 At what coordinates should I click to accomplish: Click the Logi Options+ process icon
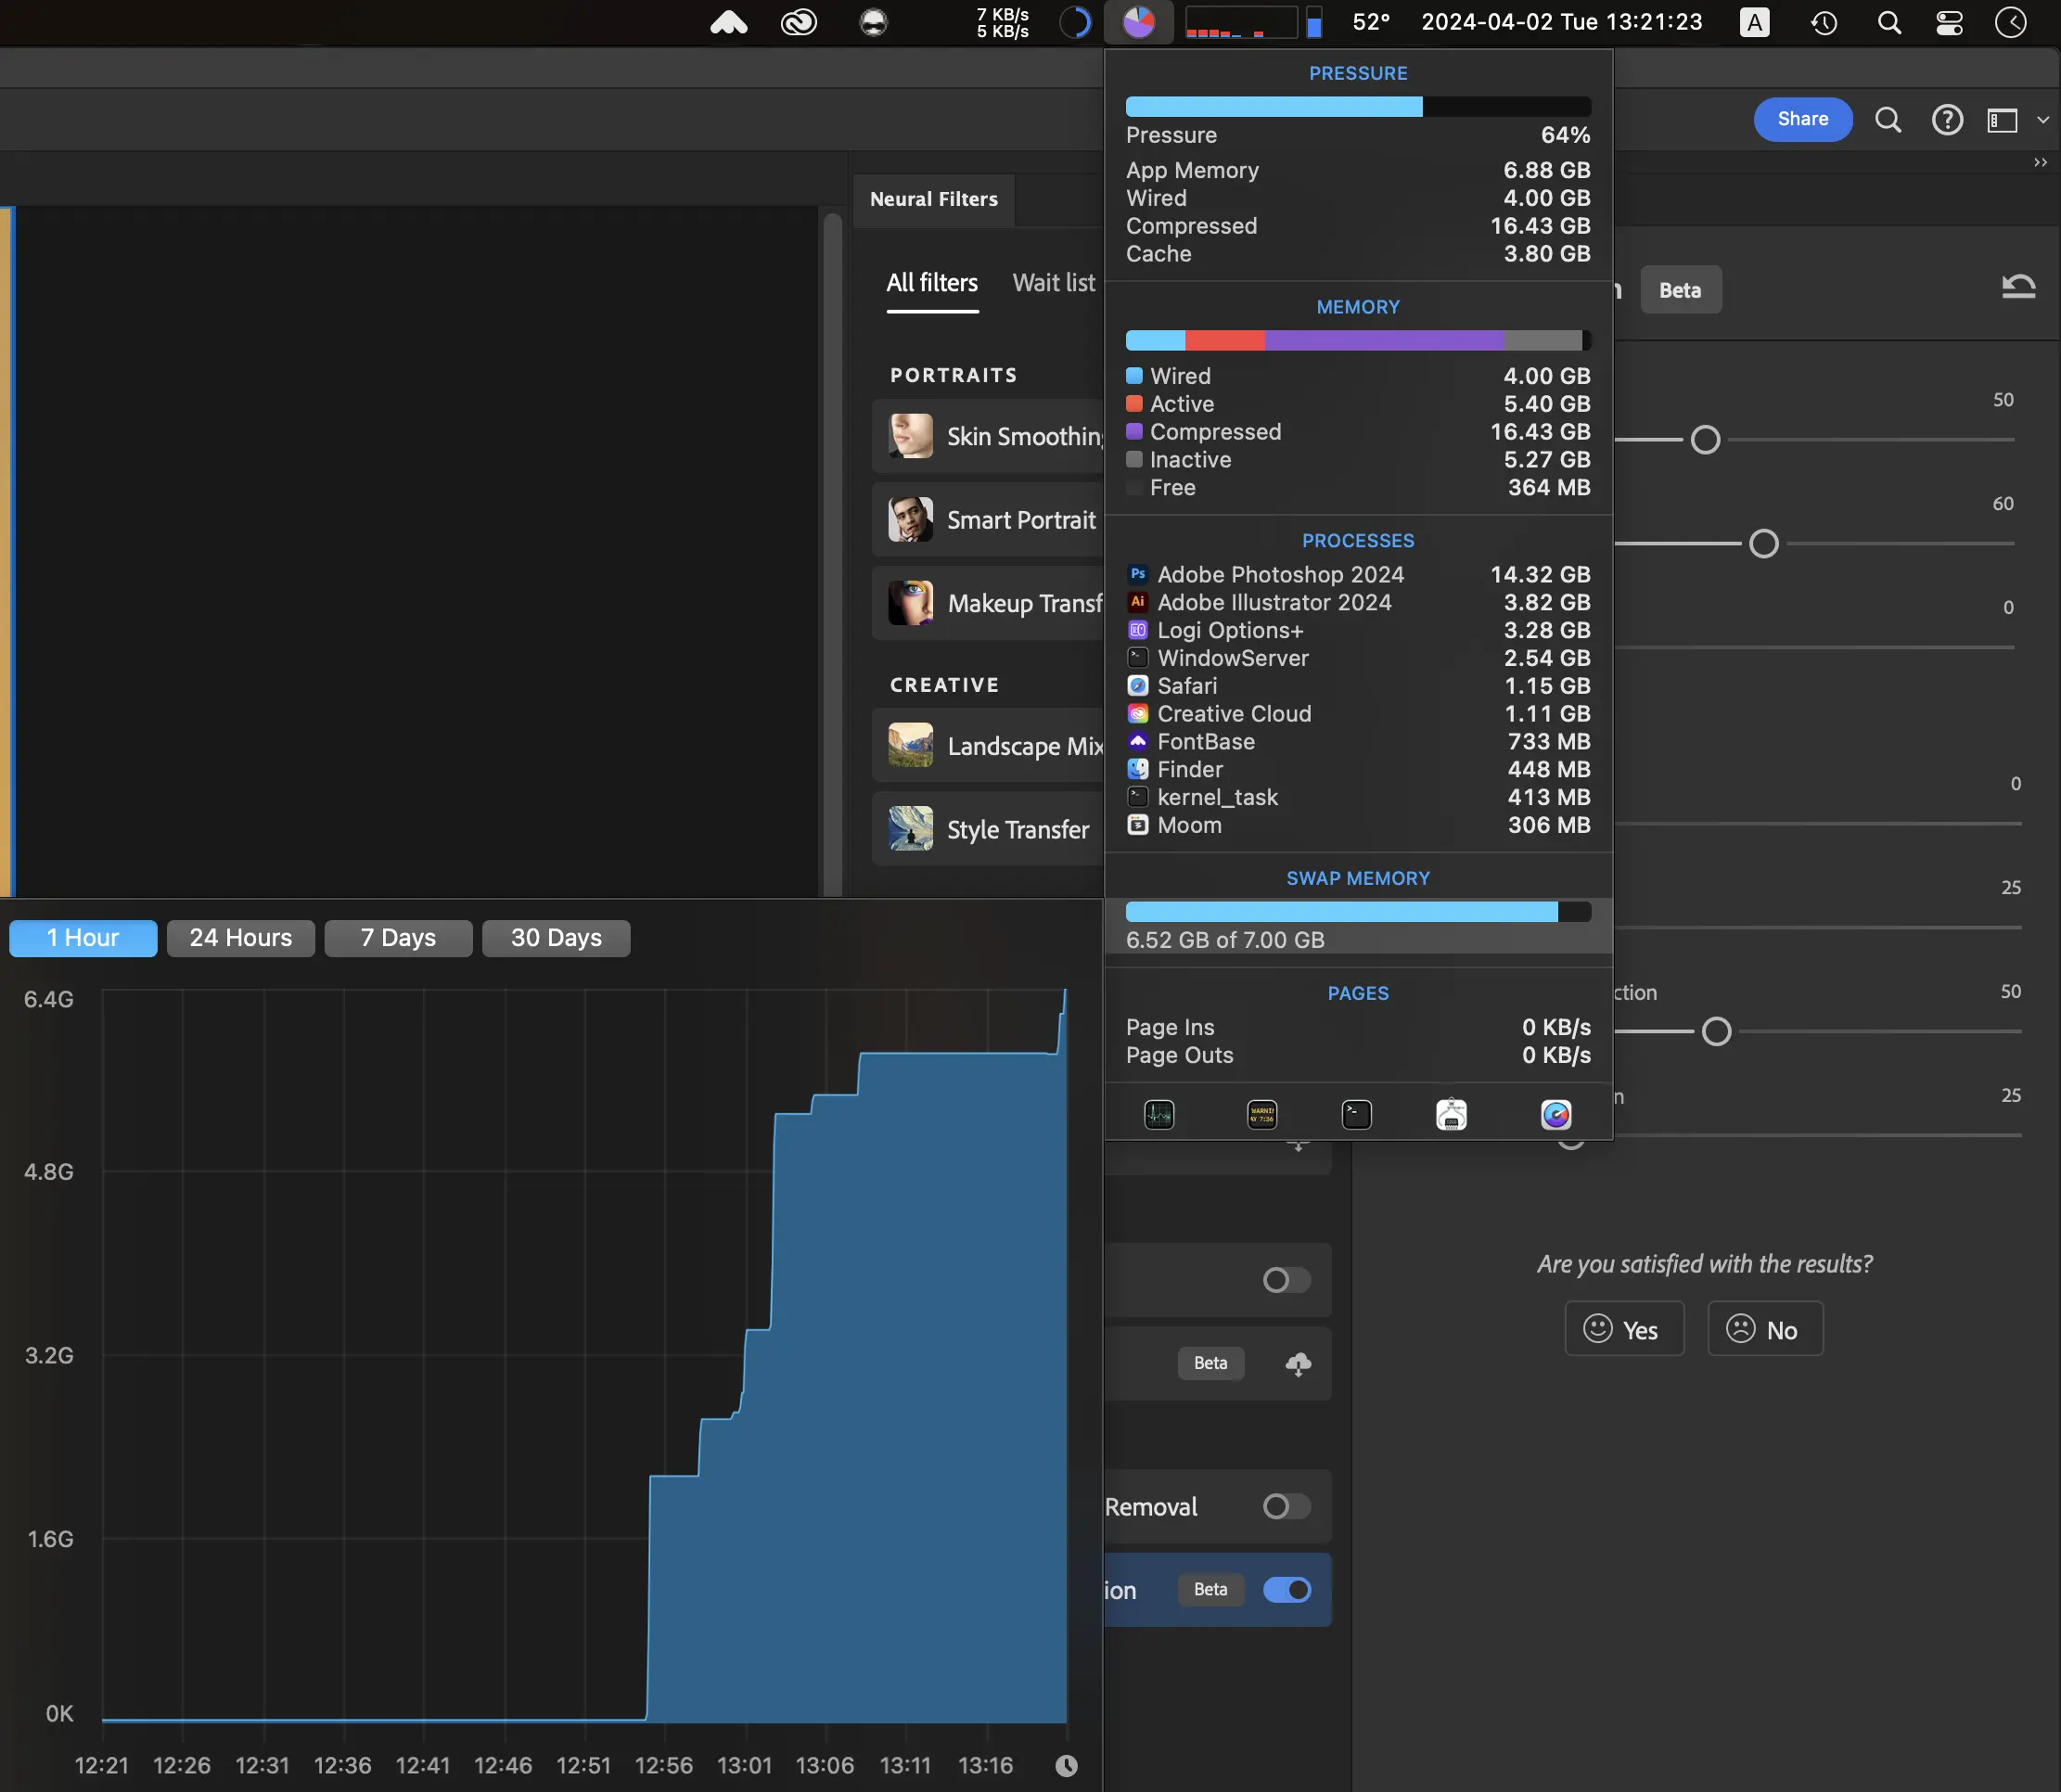(1138, 630)
